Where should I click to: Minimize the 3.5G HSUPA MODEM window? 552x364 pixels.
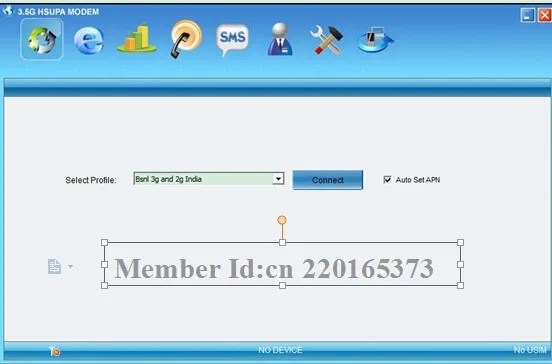click(527, 15)
